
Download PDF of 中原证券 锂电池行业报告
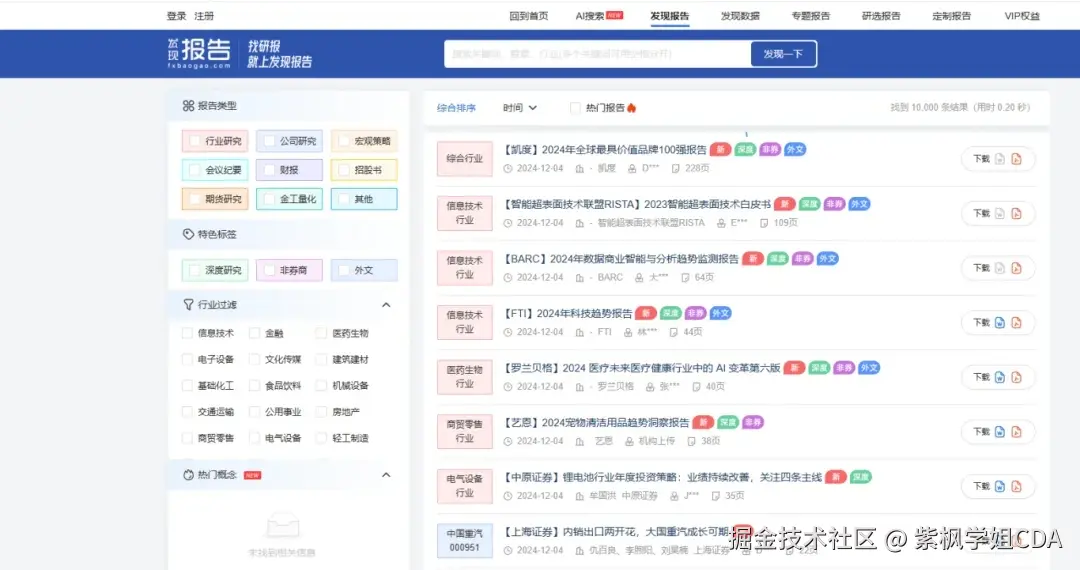[1017, 486]
